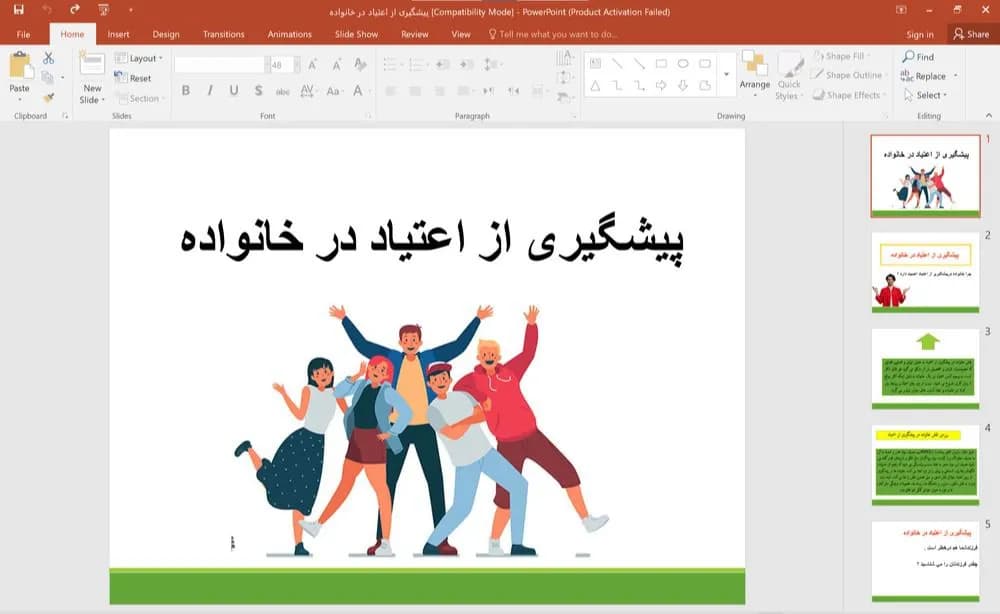The image size is (1000, 614).
Task: Select slide 5 thumbnail
Action: 925,561
